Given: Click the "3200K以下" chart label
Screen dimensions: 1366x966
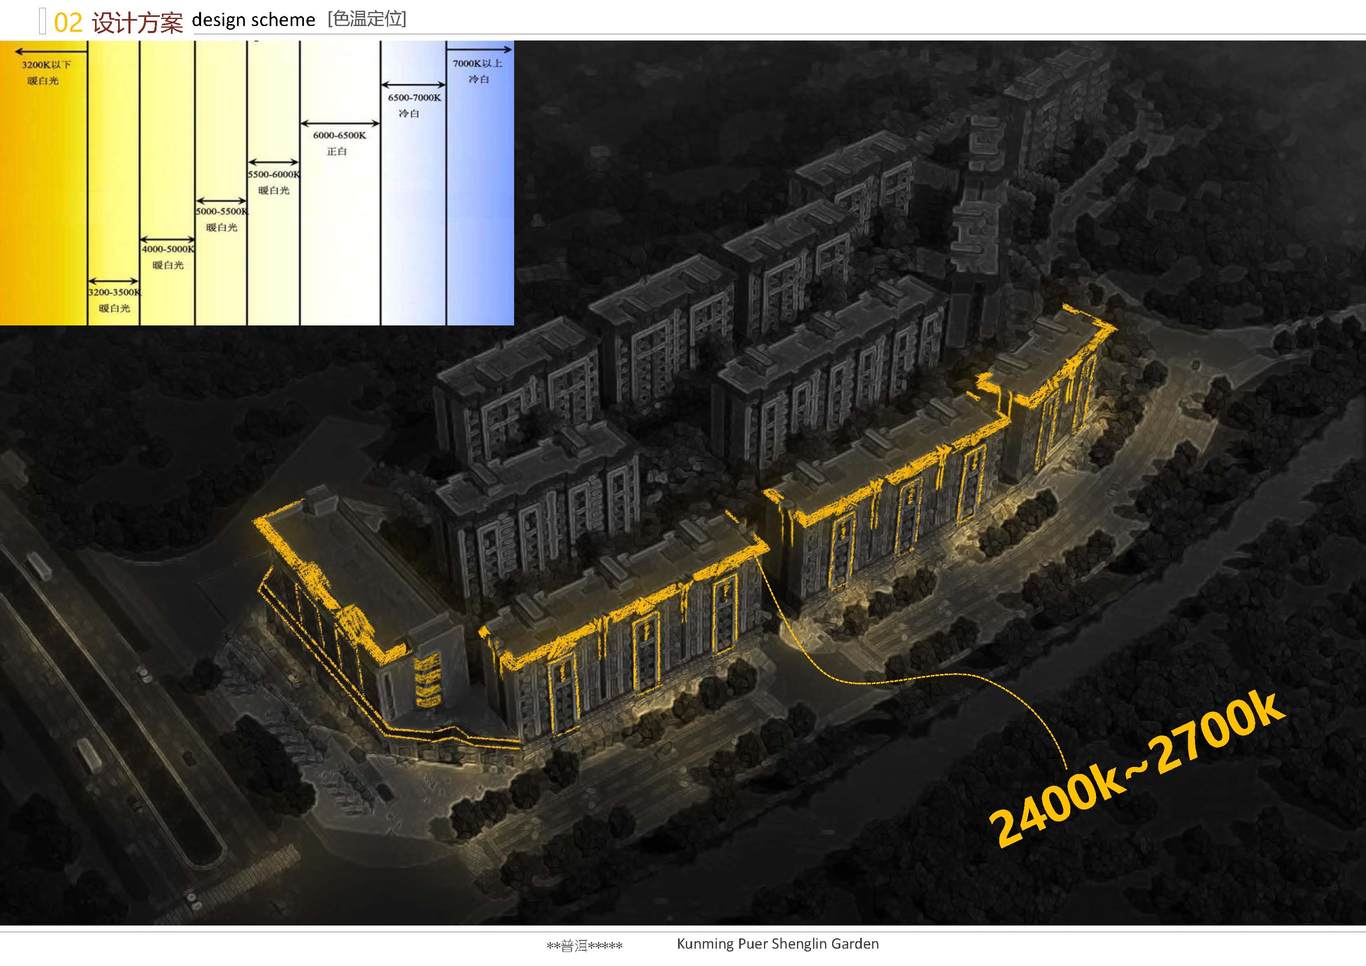Looking at the screenshot, I should click(x=46, y=65).
